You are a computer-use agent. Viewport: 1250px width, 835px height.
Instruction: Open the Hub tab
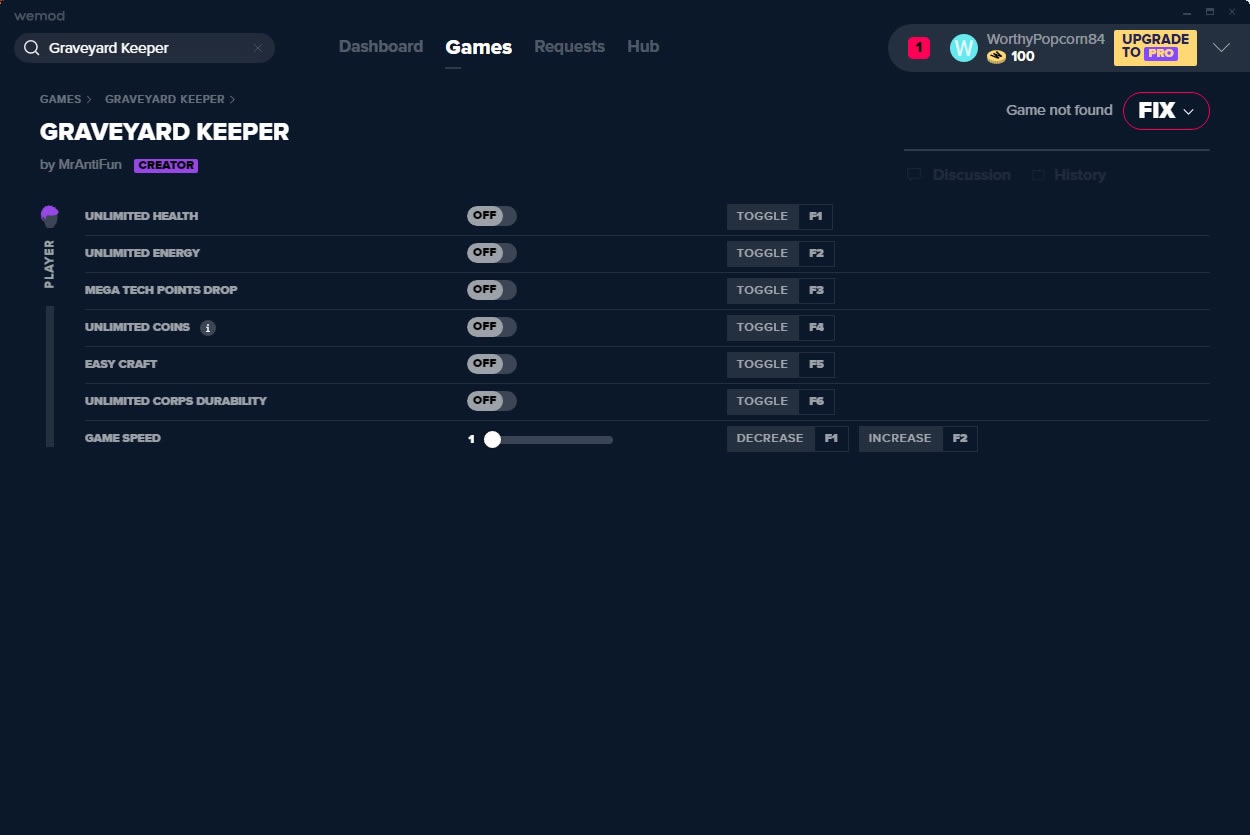642,47
